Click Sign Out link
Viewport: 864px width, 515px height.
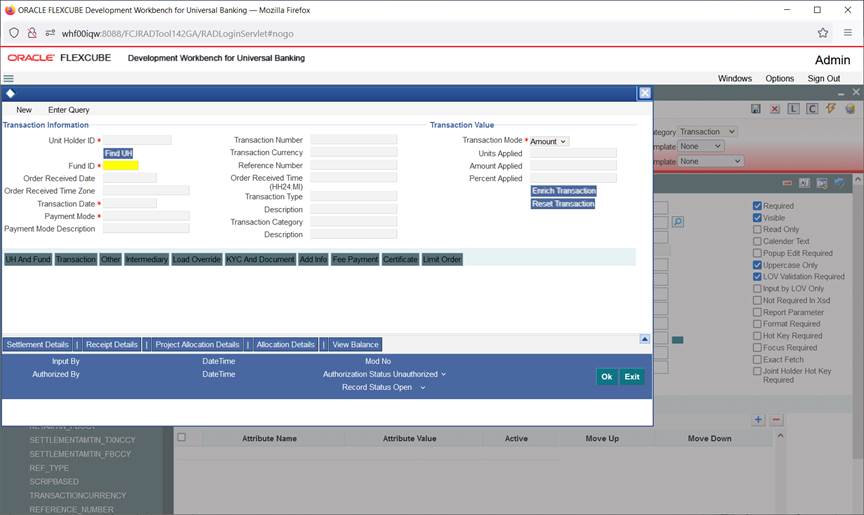click(x=824, y=79)
